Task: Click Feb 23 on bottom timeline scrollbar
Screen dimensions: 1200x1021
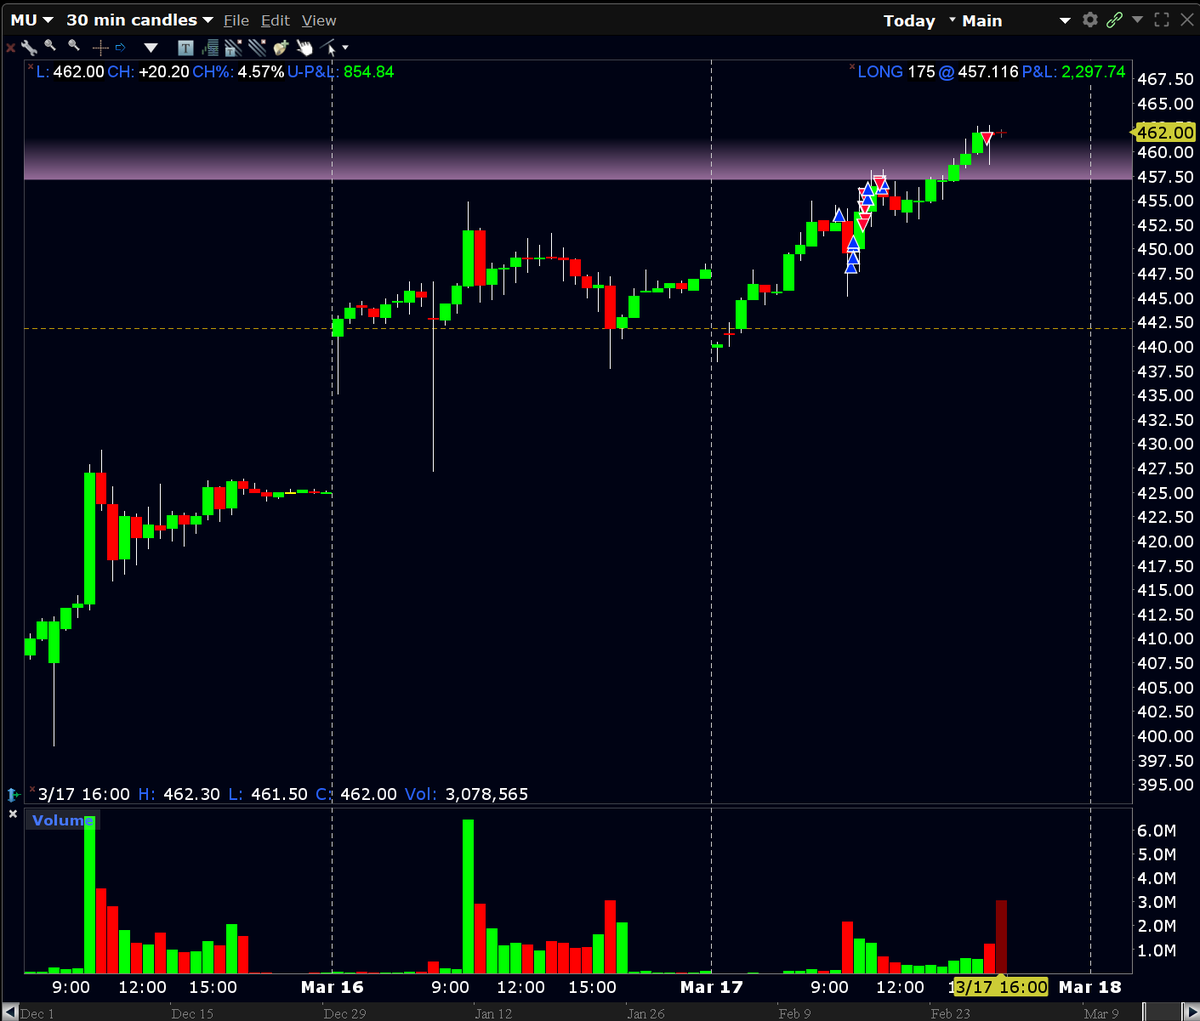Action: coord(950,1013)
